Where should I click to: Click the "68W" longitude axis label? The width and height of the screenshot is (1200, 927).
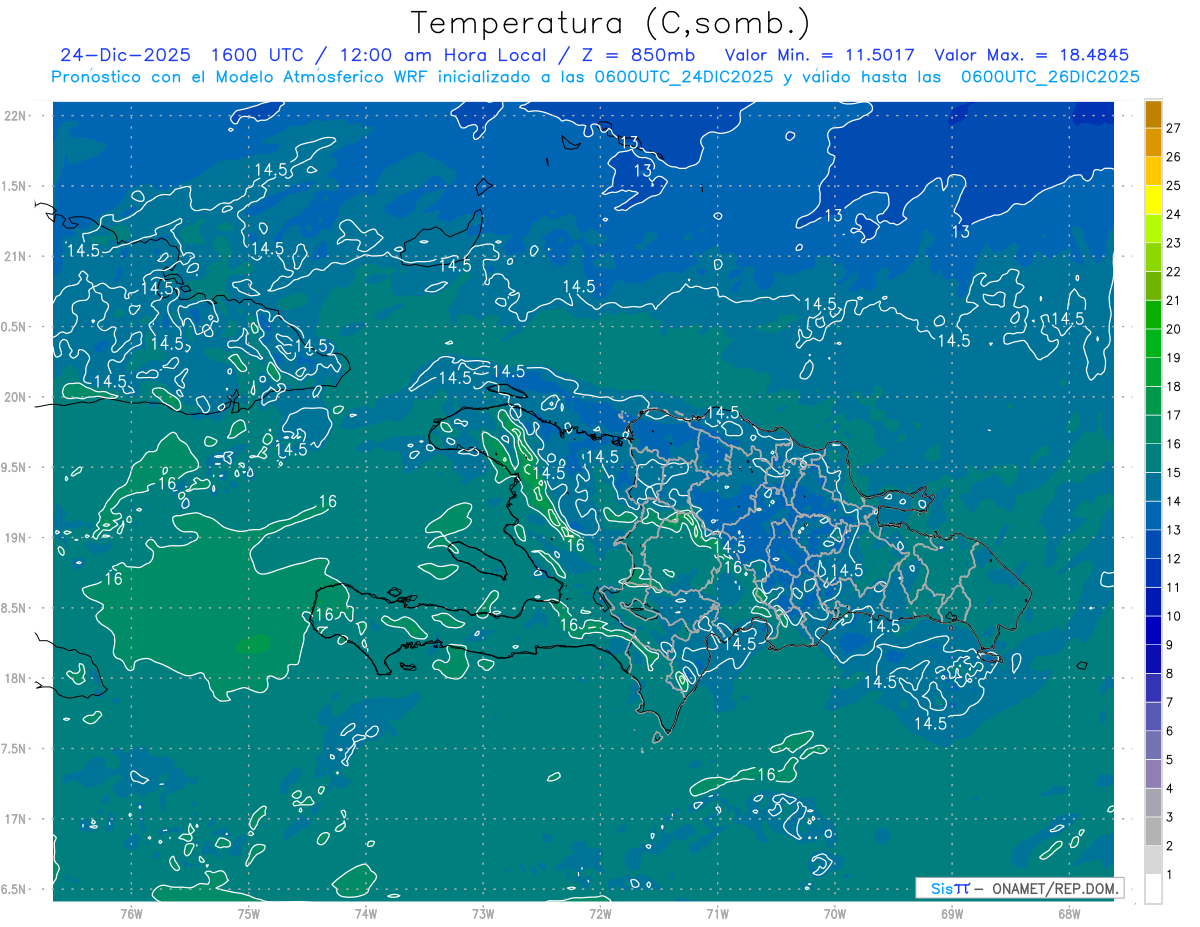click(1069, 912)
